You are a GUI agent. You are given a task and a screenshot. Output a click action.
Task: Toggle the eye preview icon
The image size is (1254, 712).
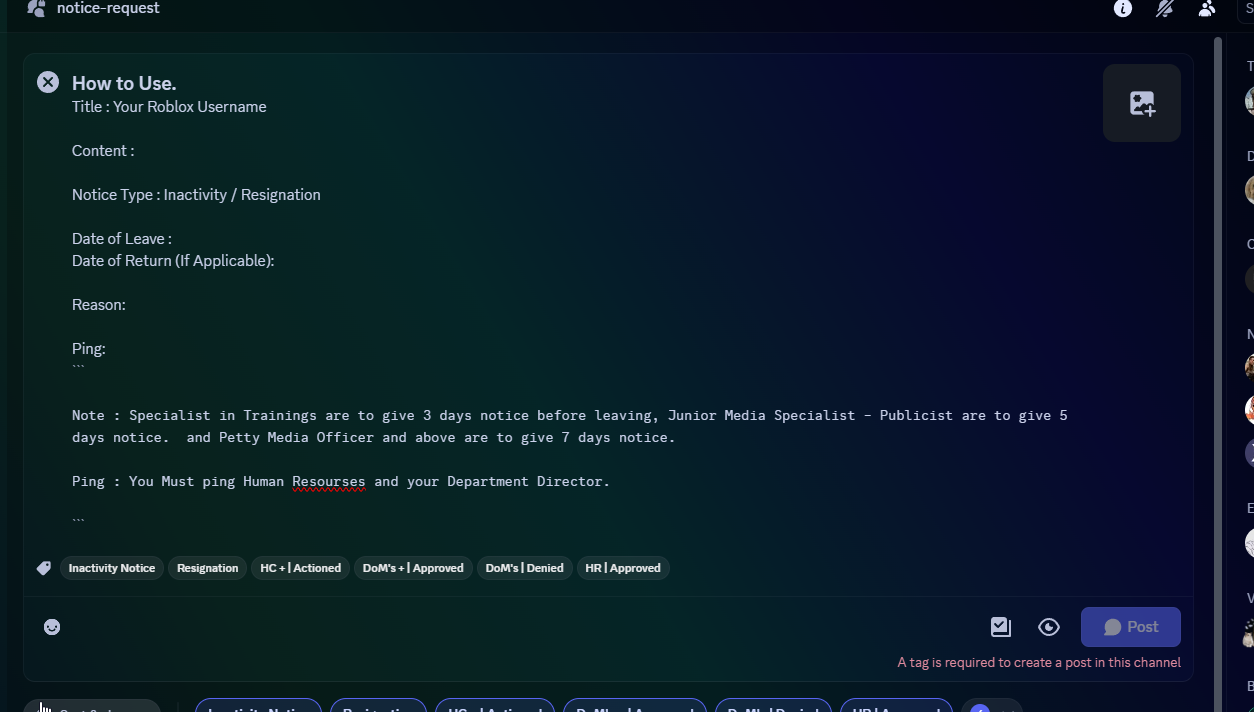[1049, 627]
